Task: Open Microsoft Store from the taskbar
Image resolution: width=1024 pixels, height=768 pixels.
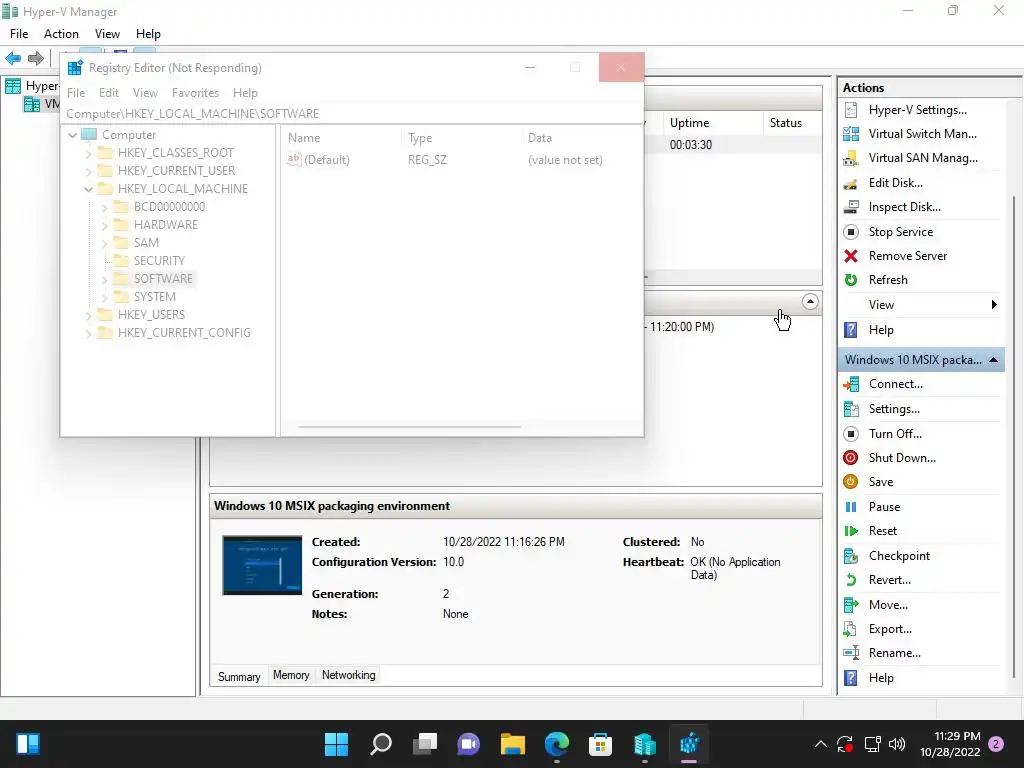Action: [x=600, y=744]
